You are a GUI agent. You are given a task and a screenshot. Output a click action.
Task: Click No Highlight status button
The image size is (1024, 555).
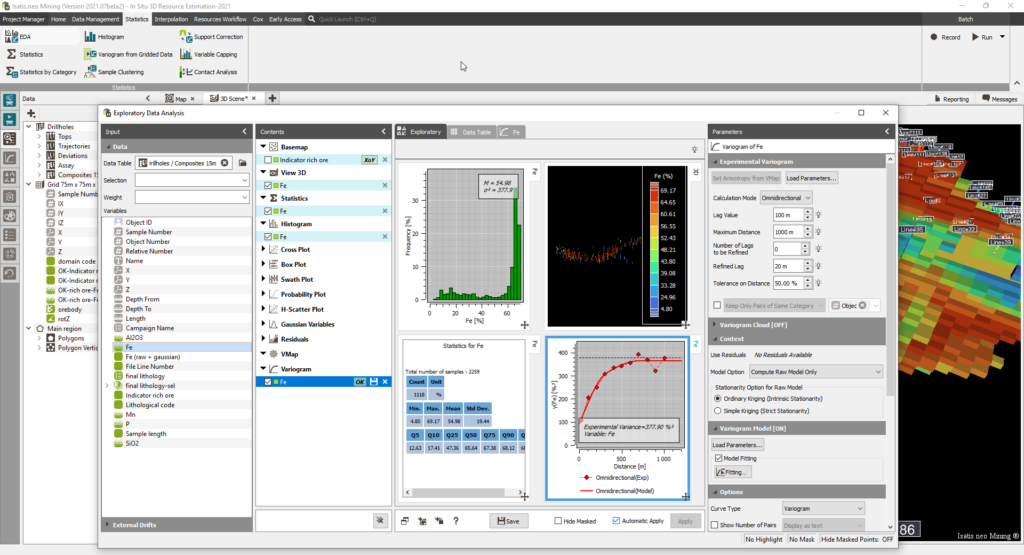pyautogui.click(x=763, y=539)
